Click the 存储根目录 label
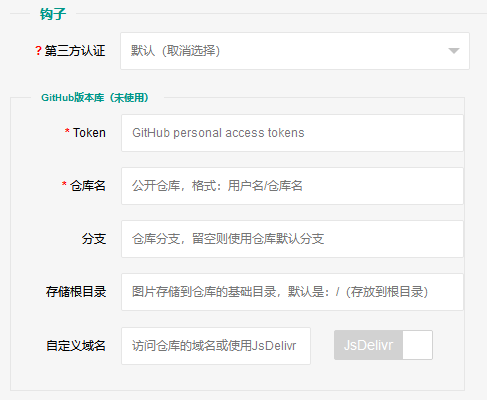 pyautogui.click(x=76, y=292)
